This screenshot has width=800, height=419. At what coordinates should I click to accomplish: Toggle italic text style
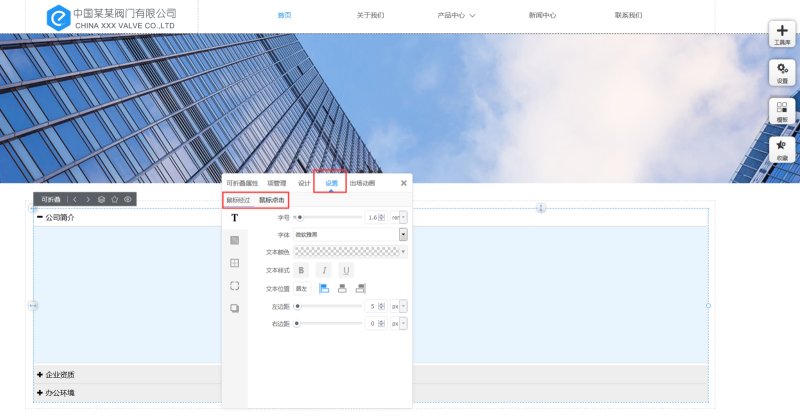coord(323,270)
